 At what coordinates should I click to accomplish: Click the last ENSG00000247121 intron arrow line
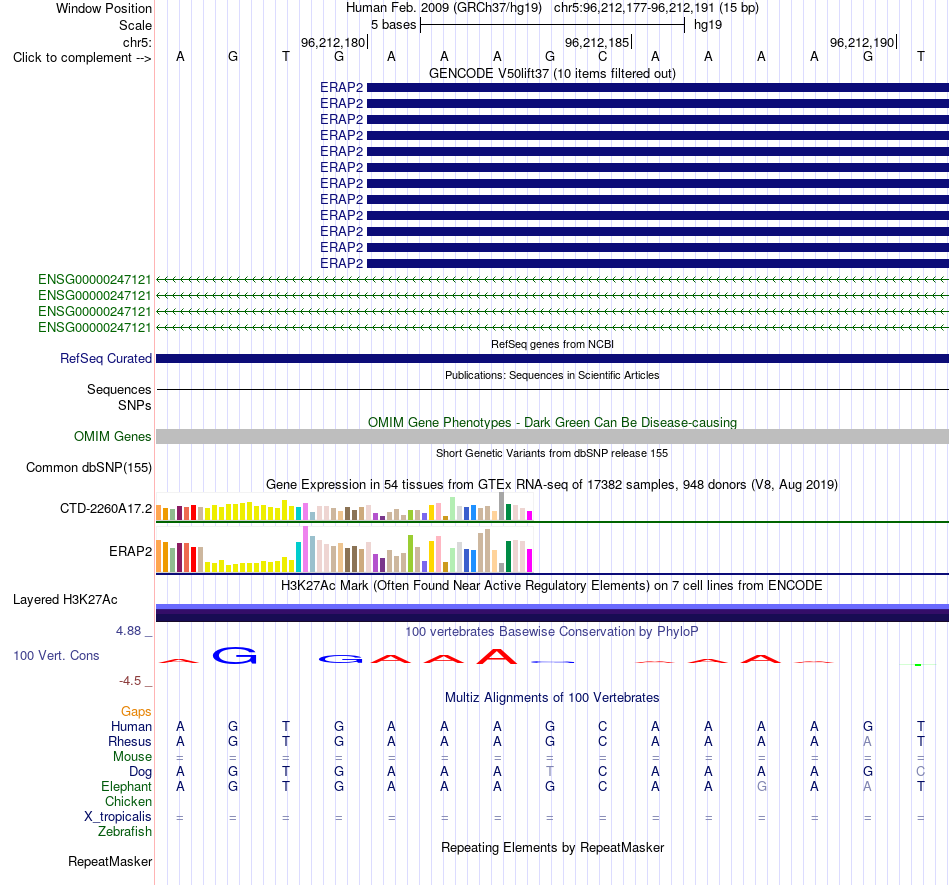pyautogui.click(x=552, y=328)
